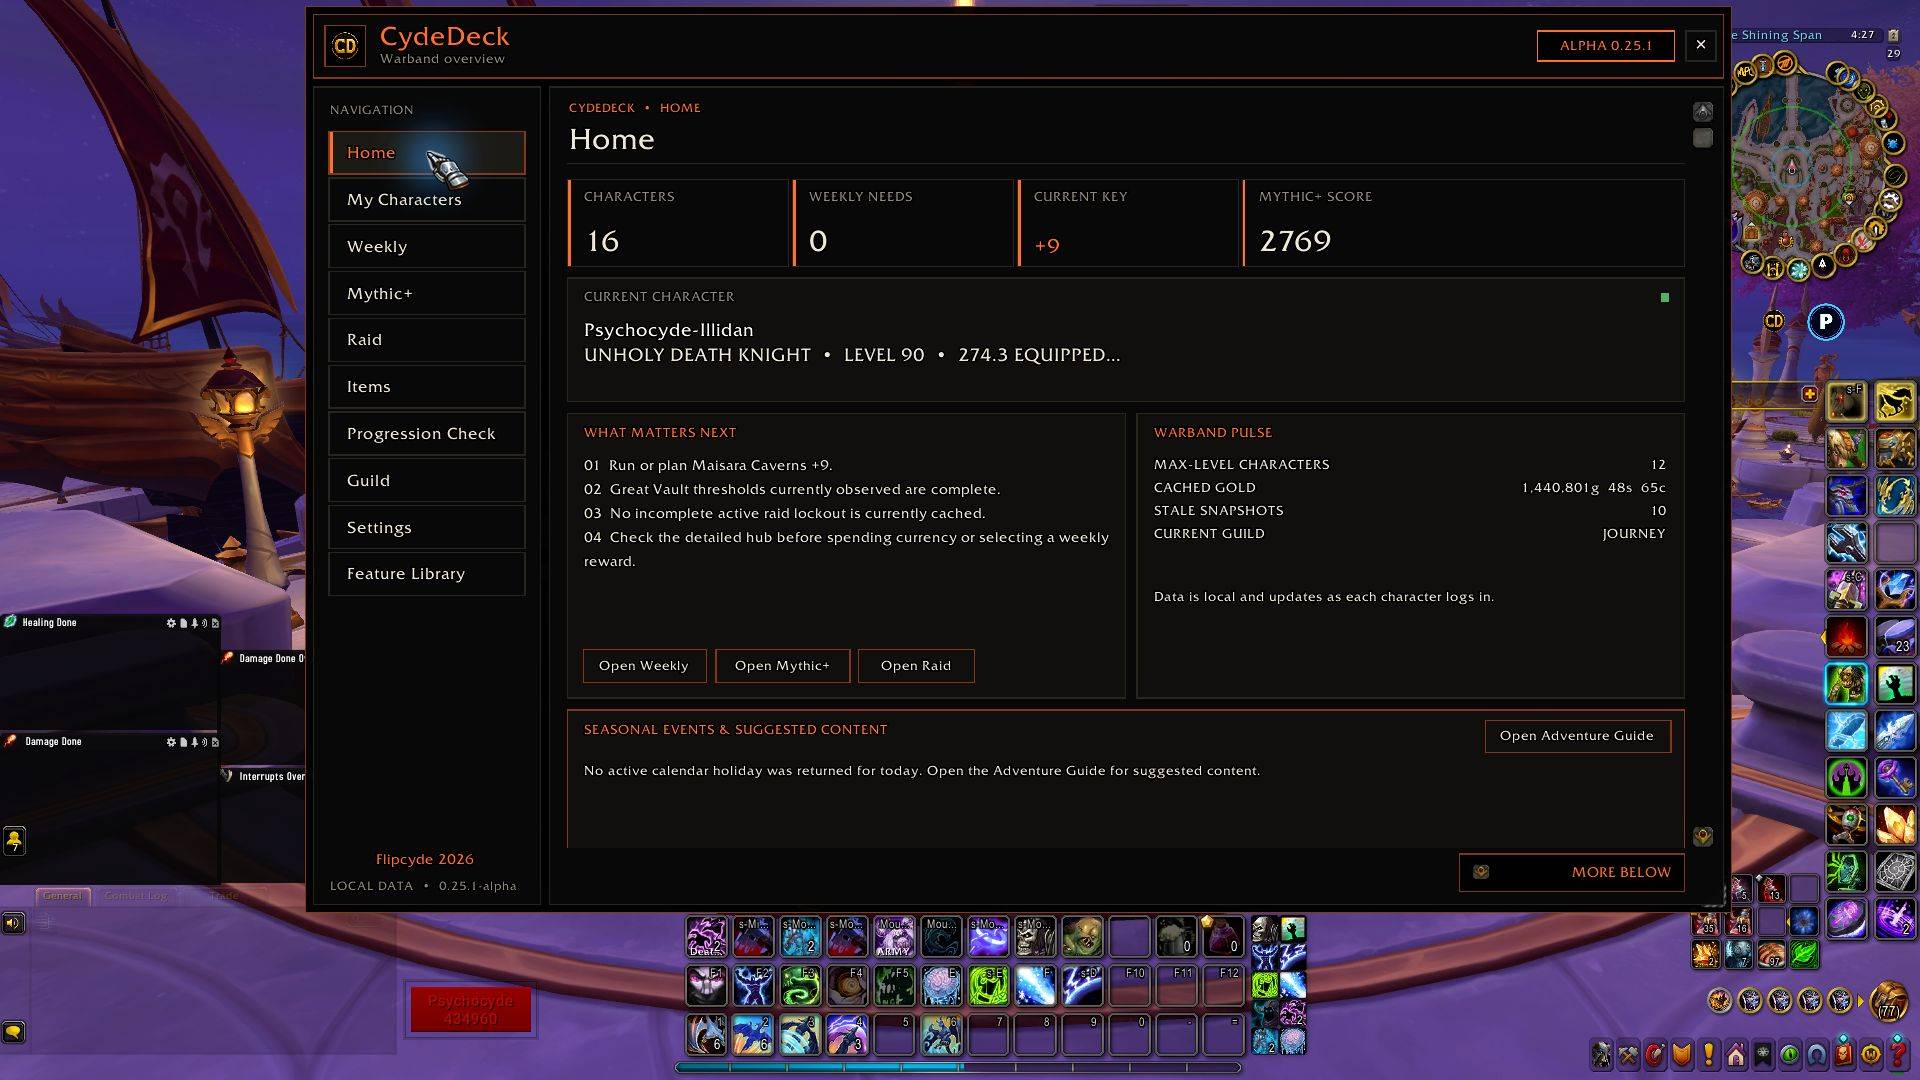Viewport: 1920px width, 1080px height.
Task: Open the Housing house micro button
Action: click(x=1736, y=1054)
